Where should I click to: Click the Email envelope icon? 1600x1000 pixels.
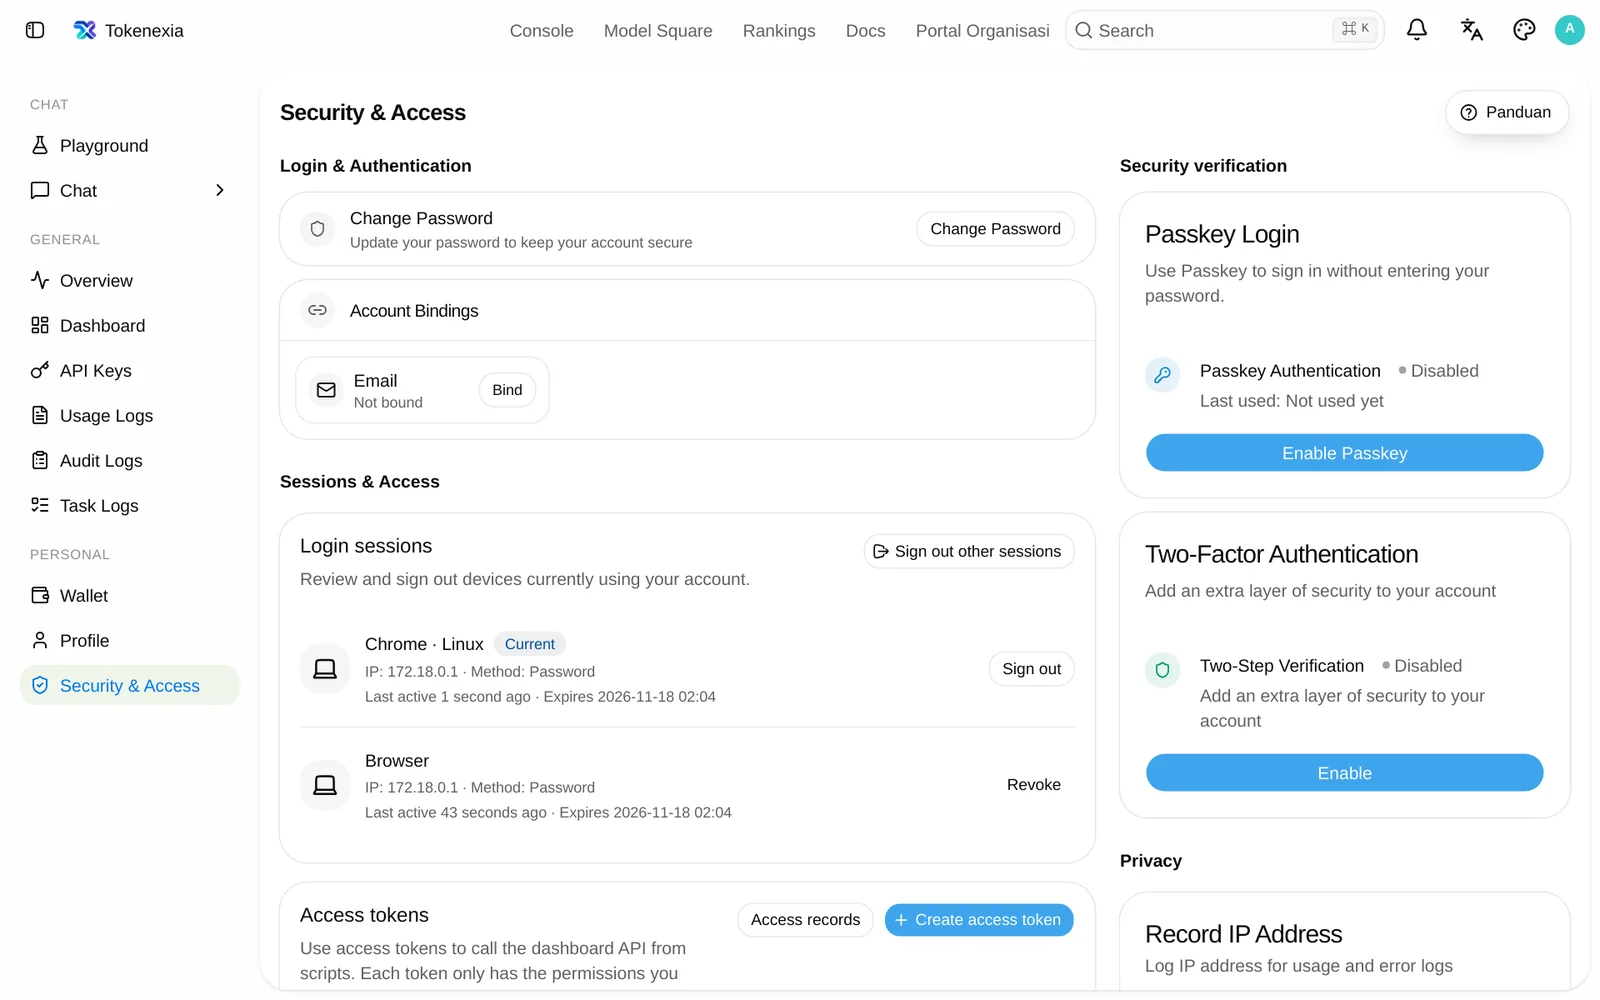point(326,390)
